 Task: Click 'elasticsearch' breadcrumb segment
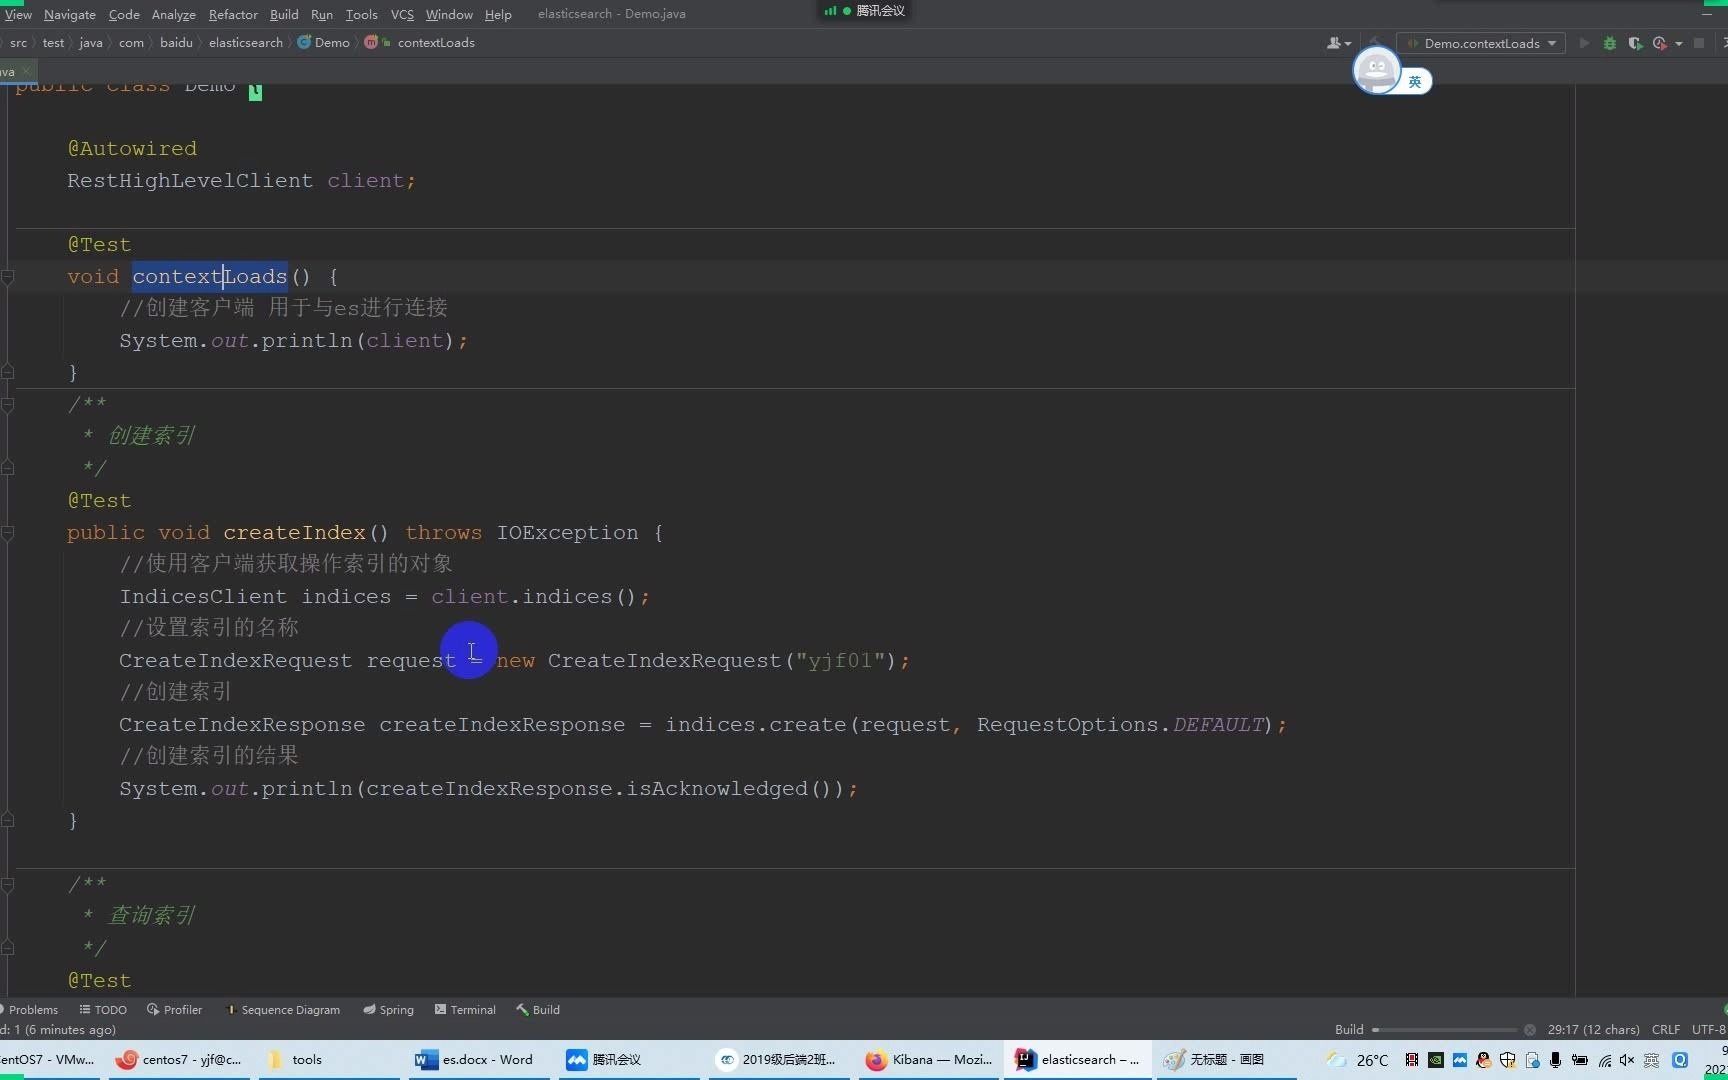point(246,43)
